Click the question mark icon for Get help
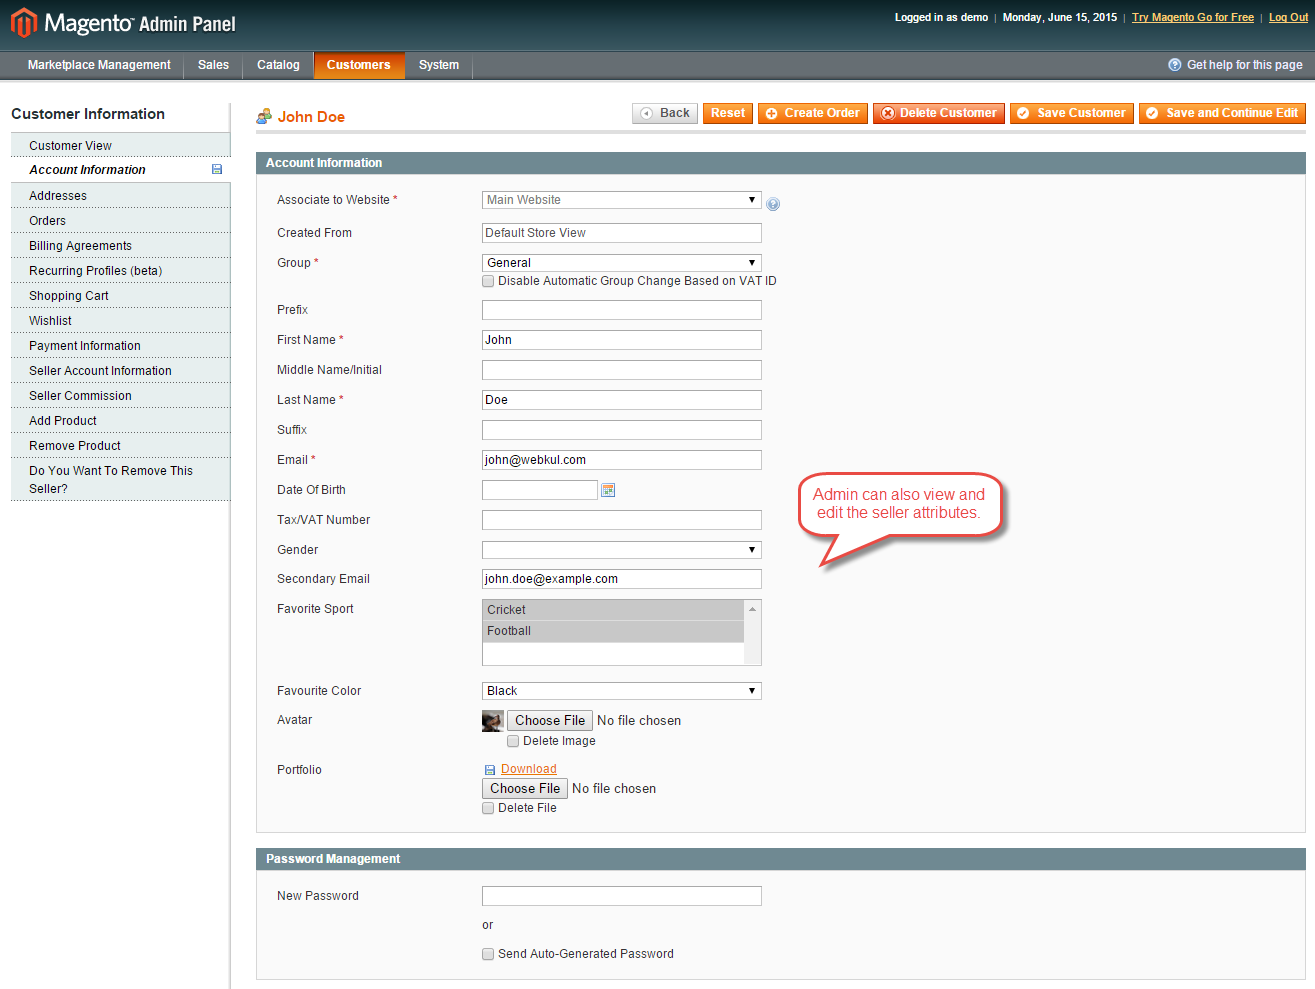The width and height of the screenshot is (1315, 989). [x=1173, y=64]
